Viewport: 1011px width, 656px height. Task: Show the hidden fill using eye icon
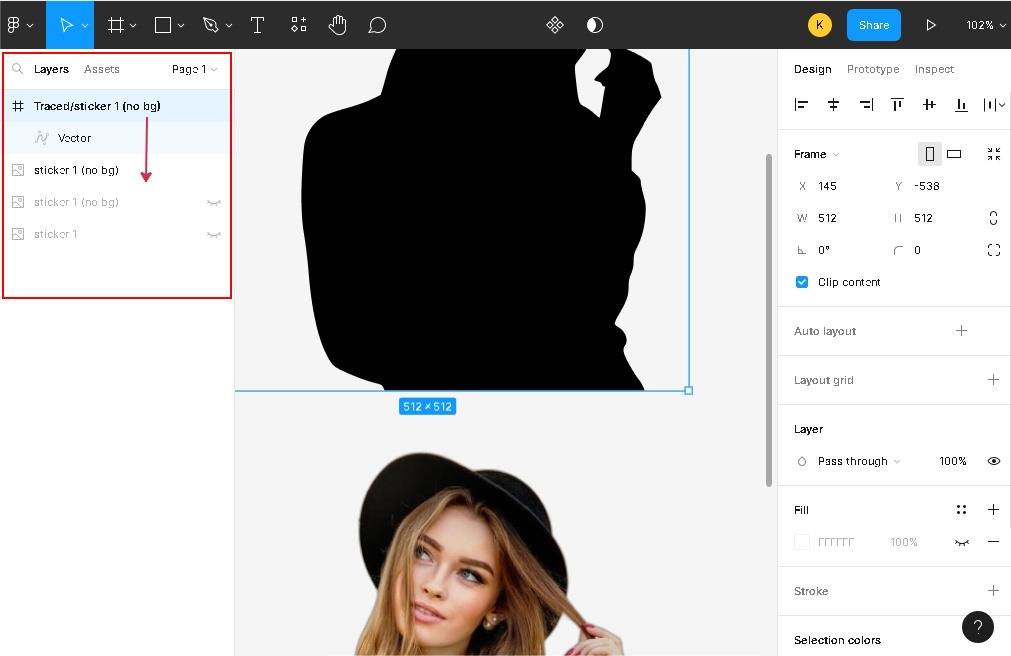point(962,542)
